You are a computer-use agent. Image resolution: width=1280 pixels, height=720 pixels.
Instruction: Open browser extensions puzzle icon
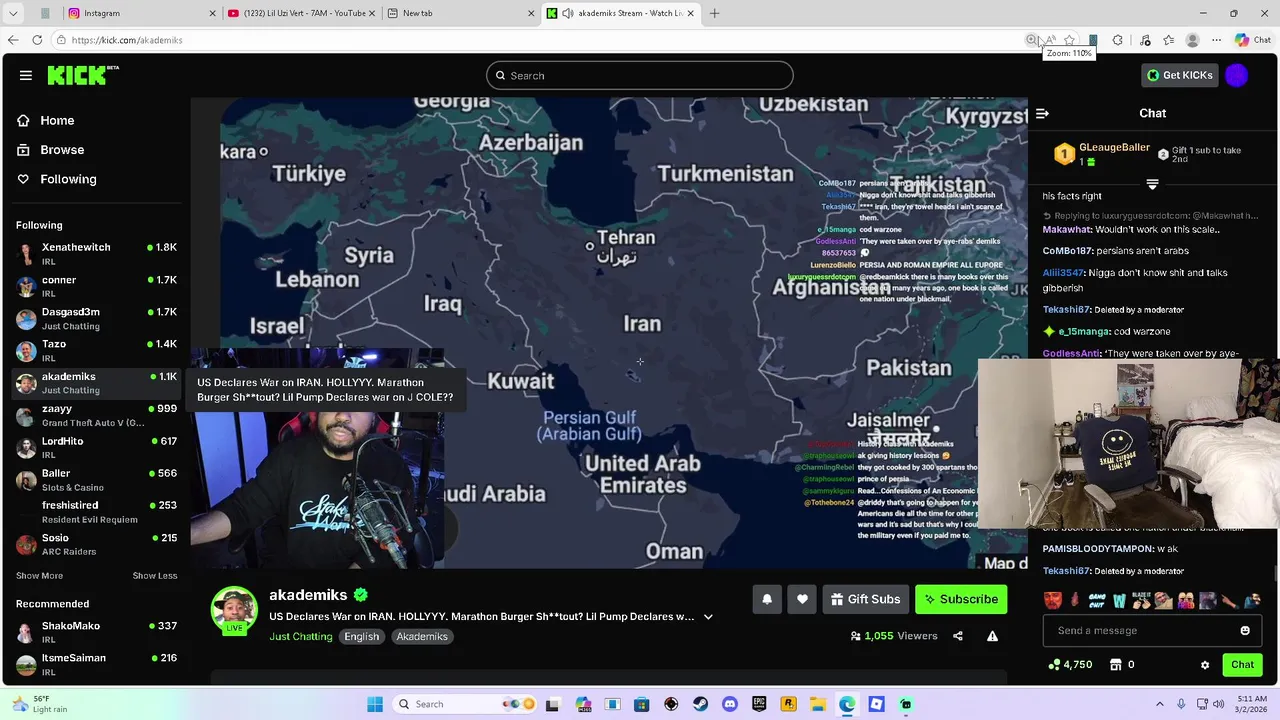(1118, 40)
